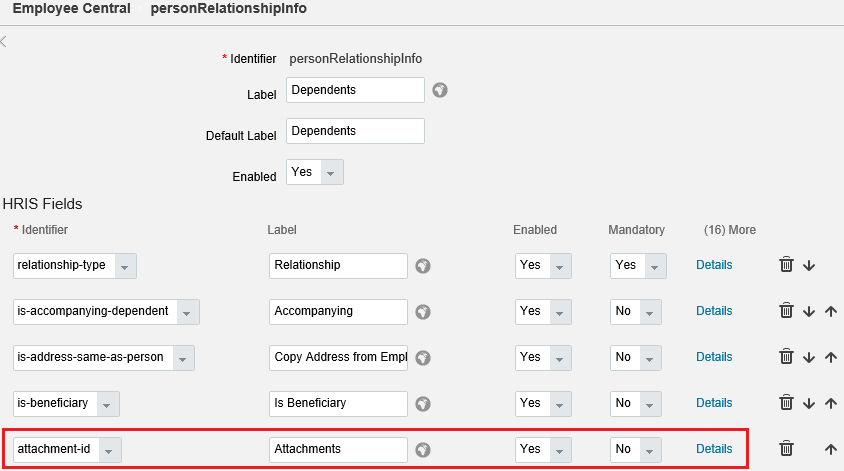Open translations globe for Relationship label

click(x=423, y=265)
